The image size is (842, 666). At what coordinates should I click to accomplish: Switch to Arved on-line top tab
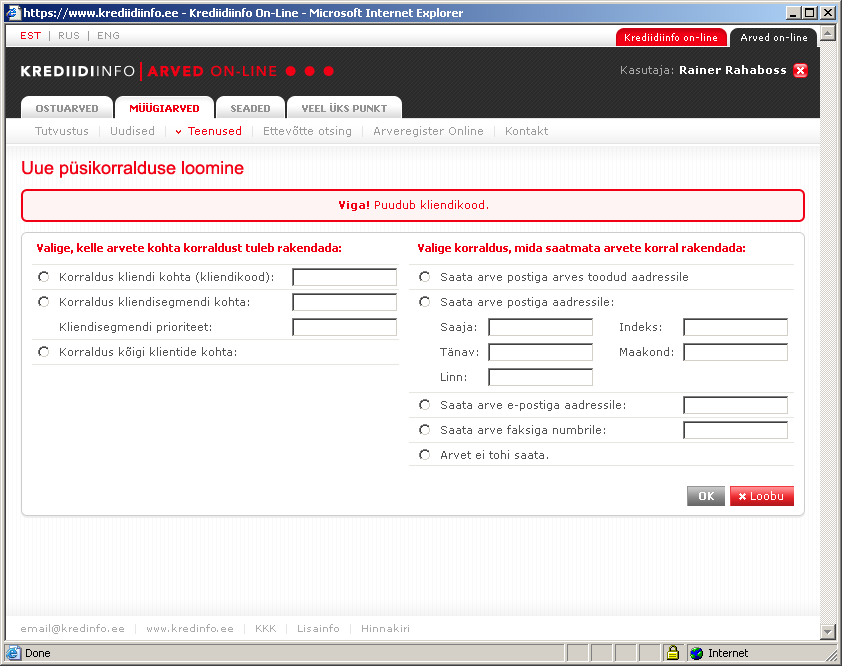[x=774, y=38]
